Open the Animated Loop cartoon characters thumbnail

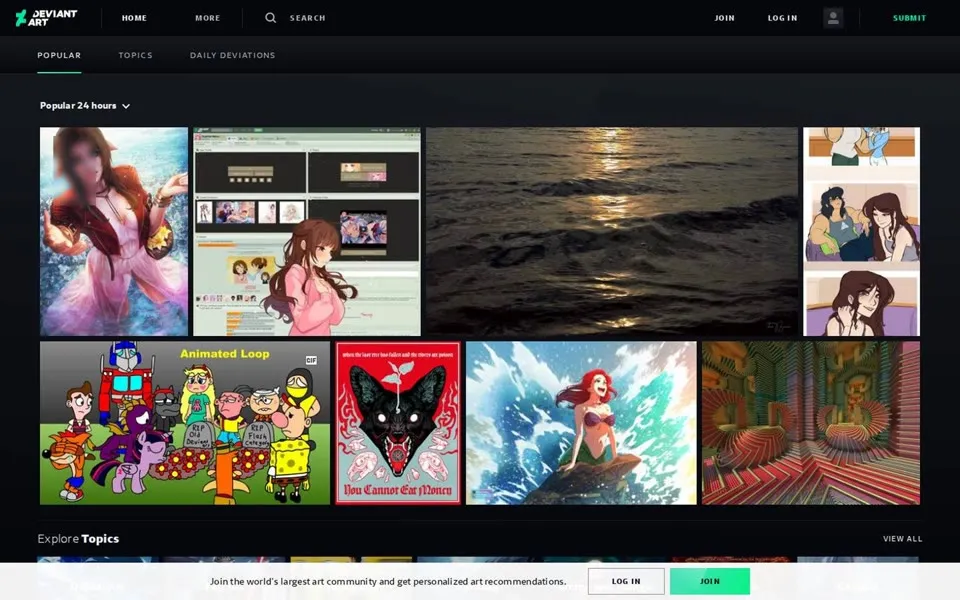[x=185, y=423]
